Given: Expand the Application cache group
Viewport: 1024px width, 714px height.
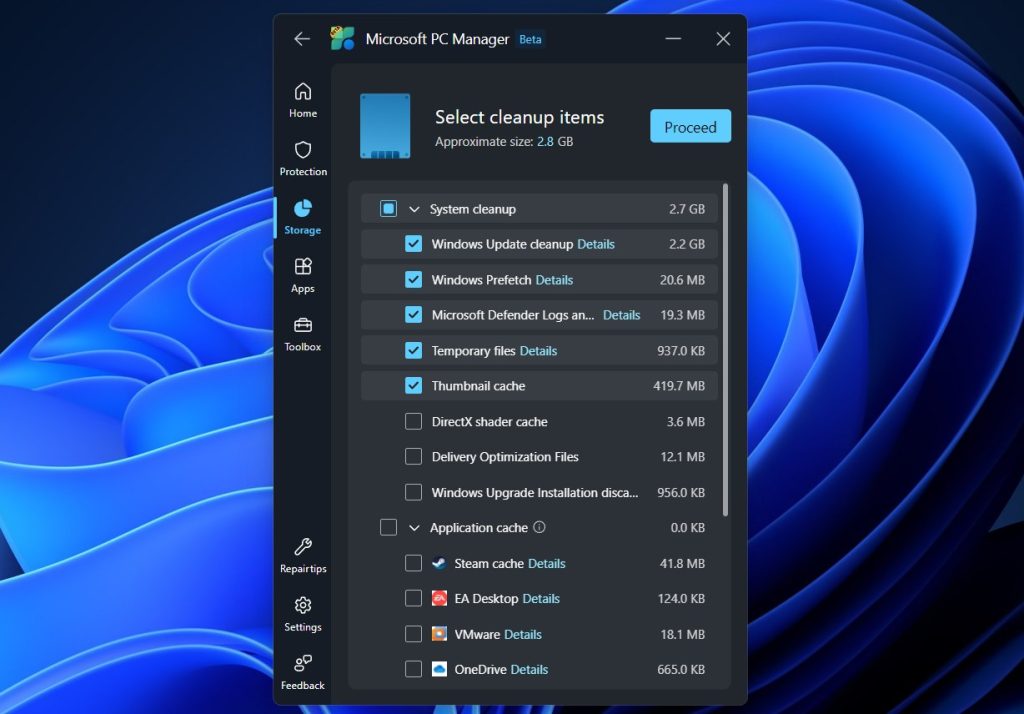Looking at the screenshot, I should pos(414,527).
